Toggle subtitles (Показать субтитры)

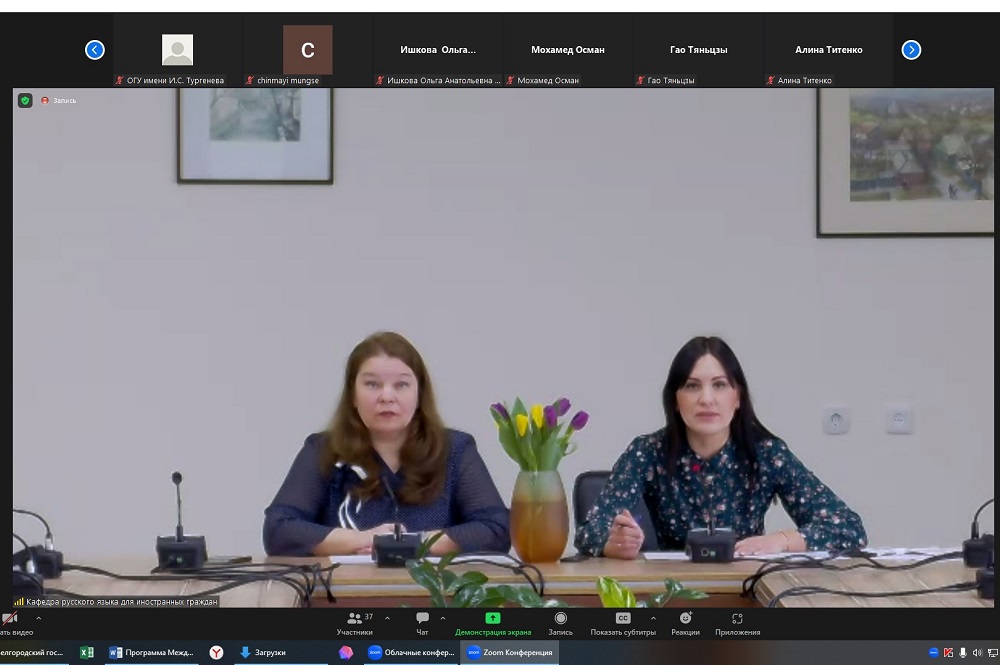click(x=623, y=623)
